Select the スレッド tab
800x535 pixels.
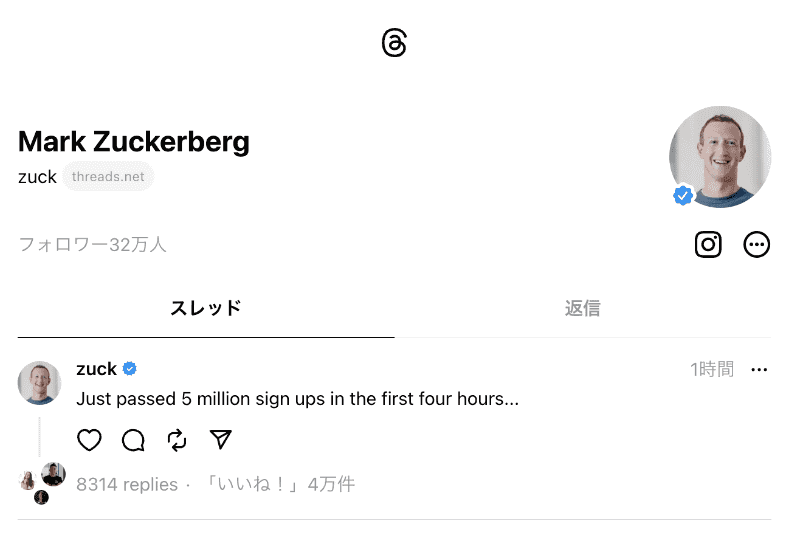point(206,308)
